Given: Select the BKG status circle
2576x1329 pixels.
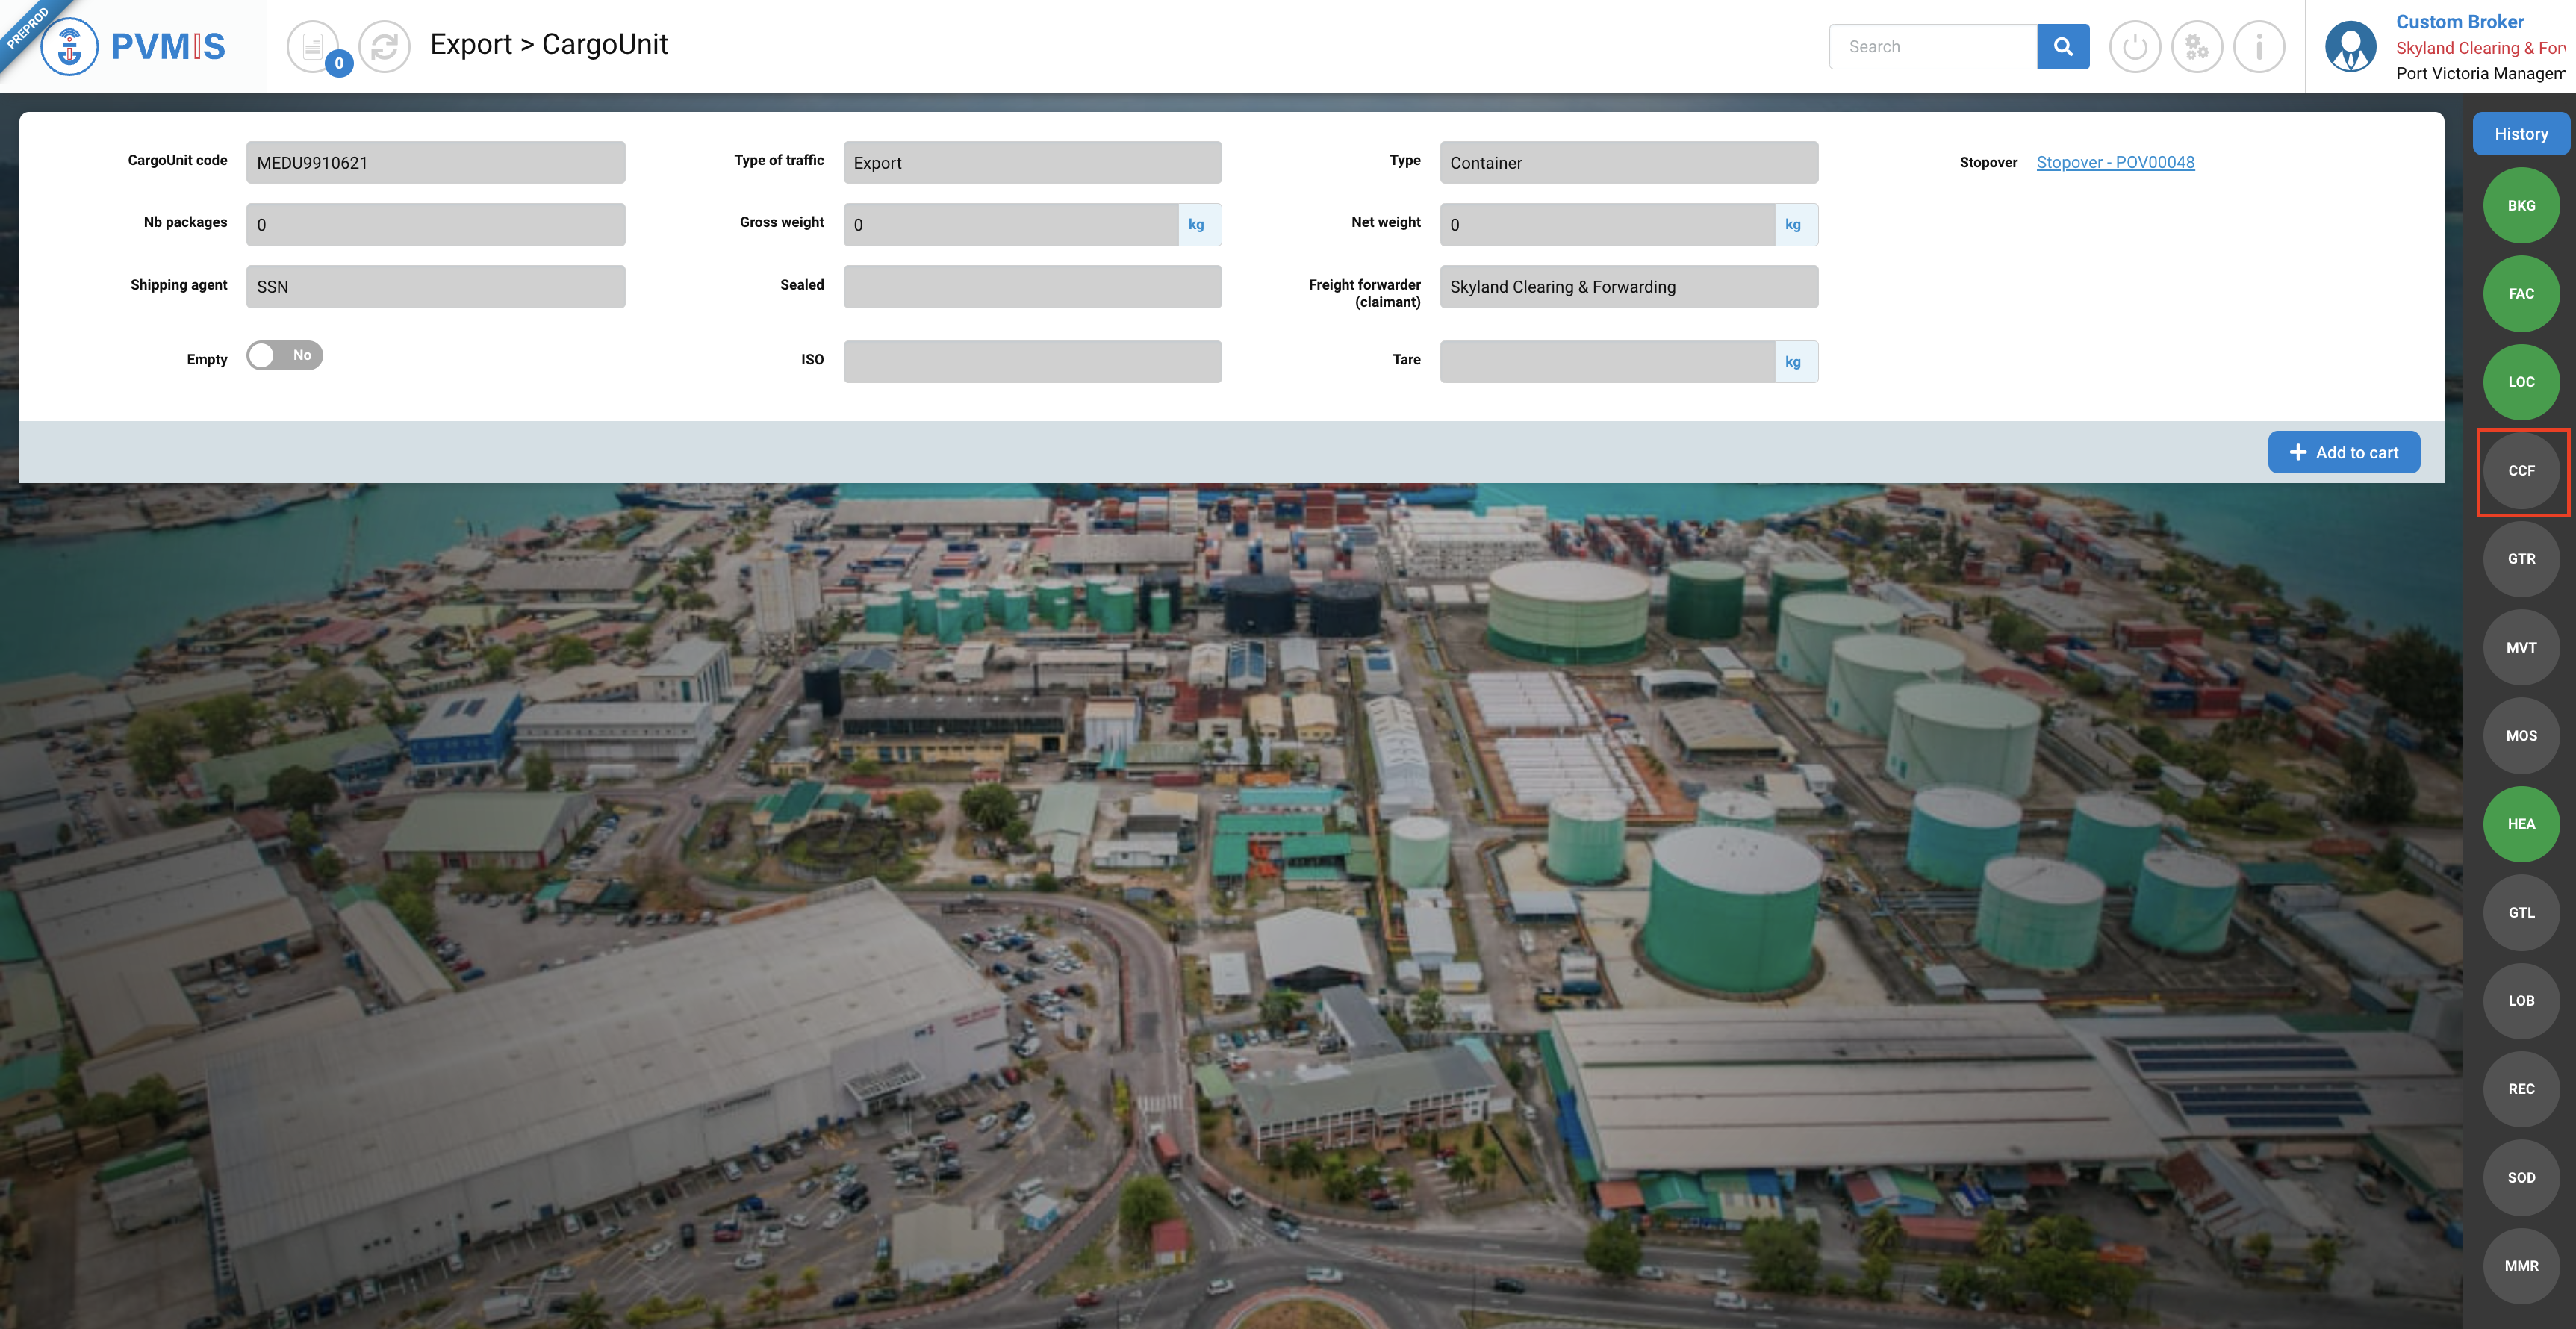Looking at the screenshot, I should (2520, 206).
